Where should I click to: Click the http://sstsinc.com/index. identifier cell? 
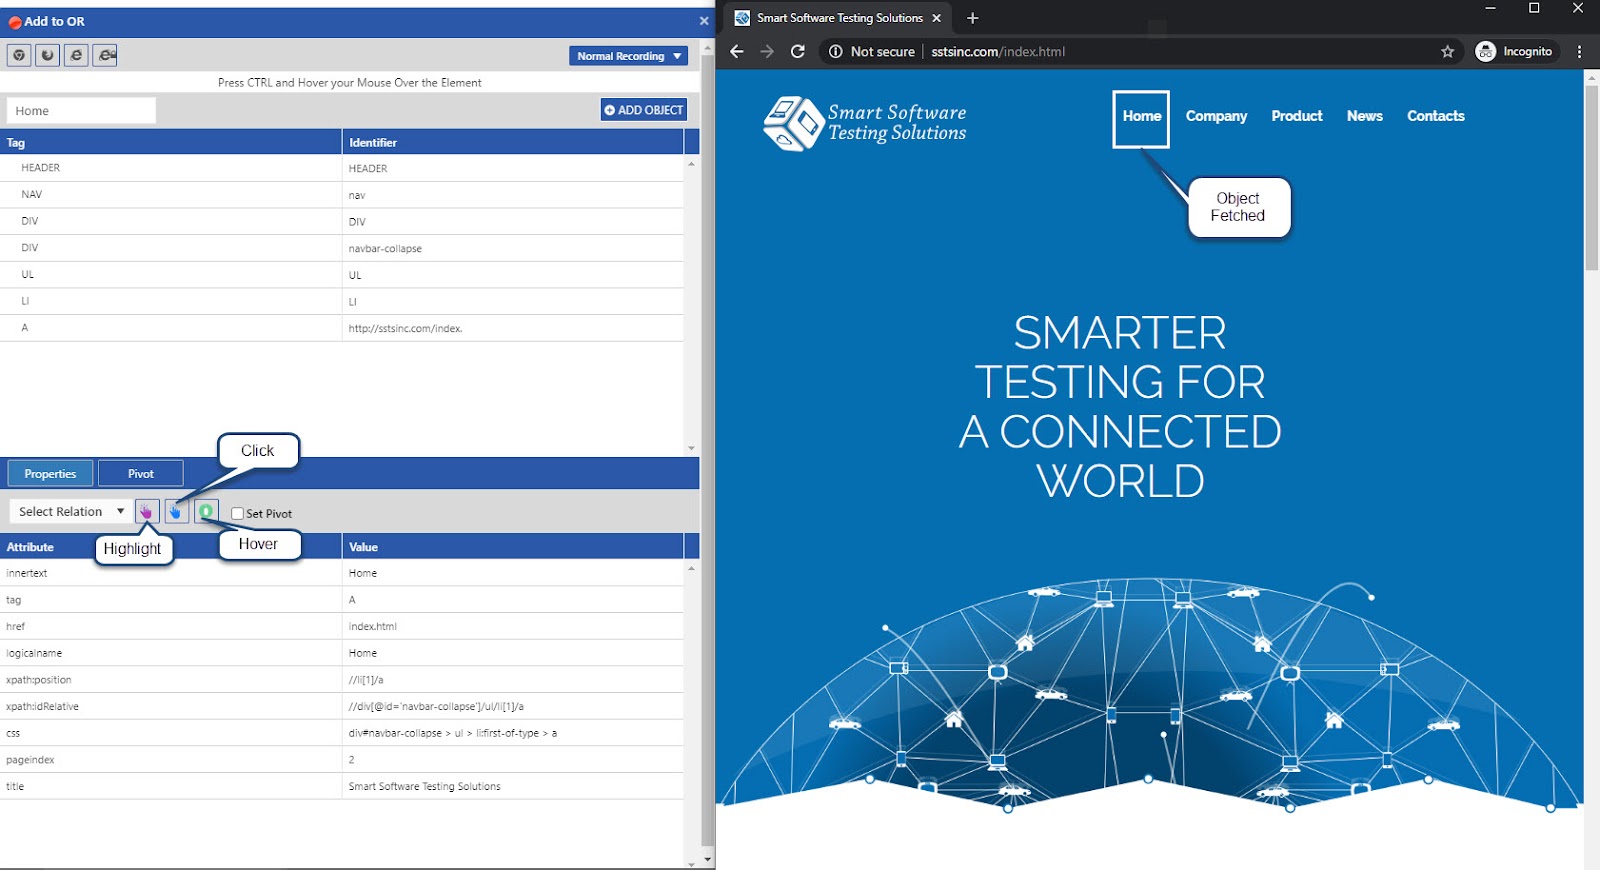coord(513,328)
